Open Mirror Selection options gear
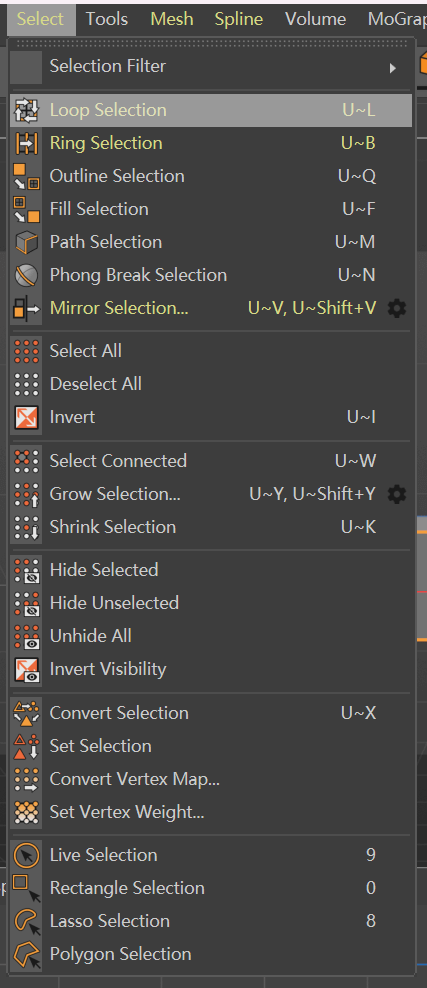 [x=397, y=308]
